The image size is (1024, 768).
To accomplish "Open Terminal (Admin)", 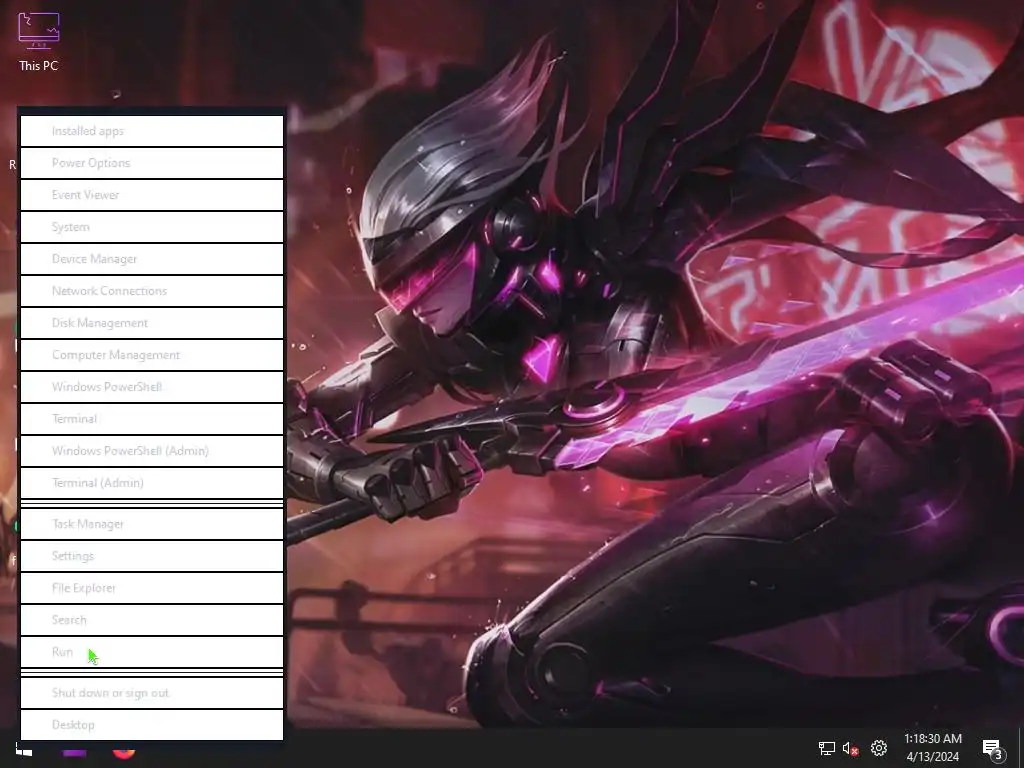I will (x=152, y=483).
